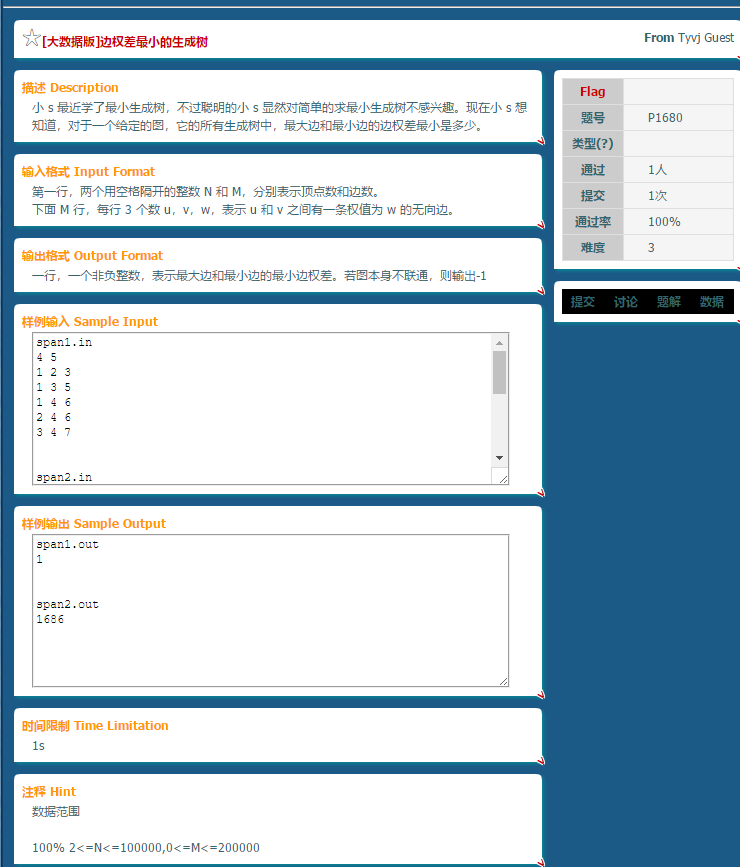
Task: Open the 讨论 discussion tab
Action: (x=626, y=302)
